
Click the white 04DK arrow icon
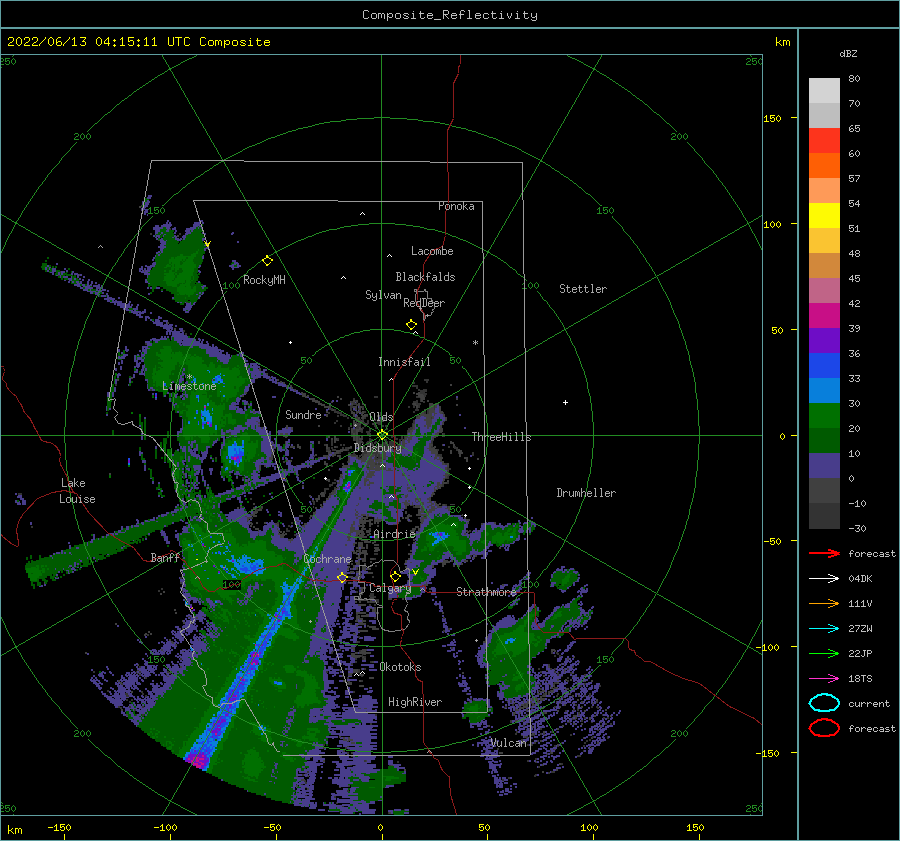(824, 578)
